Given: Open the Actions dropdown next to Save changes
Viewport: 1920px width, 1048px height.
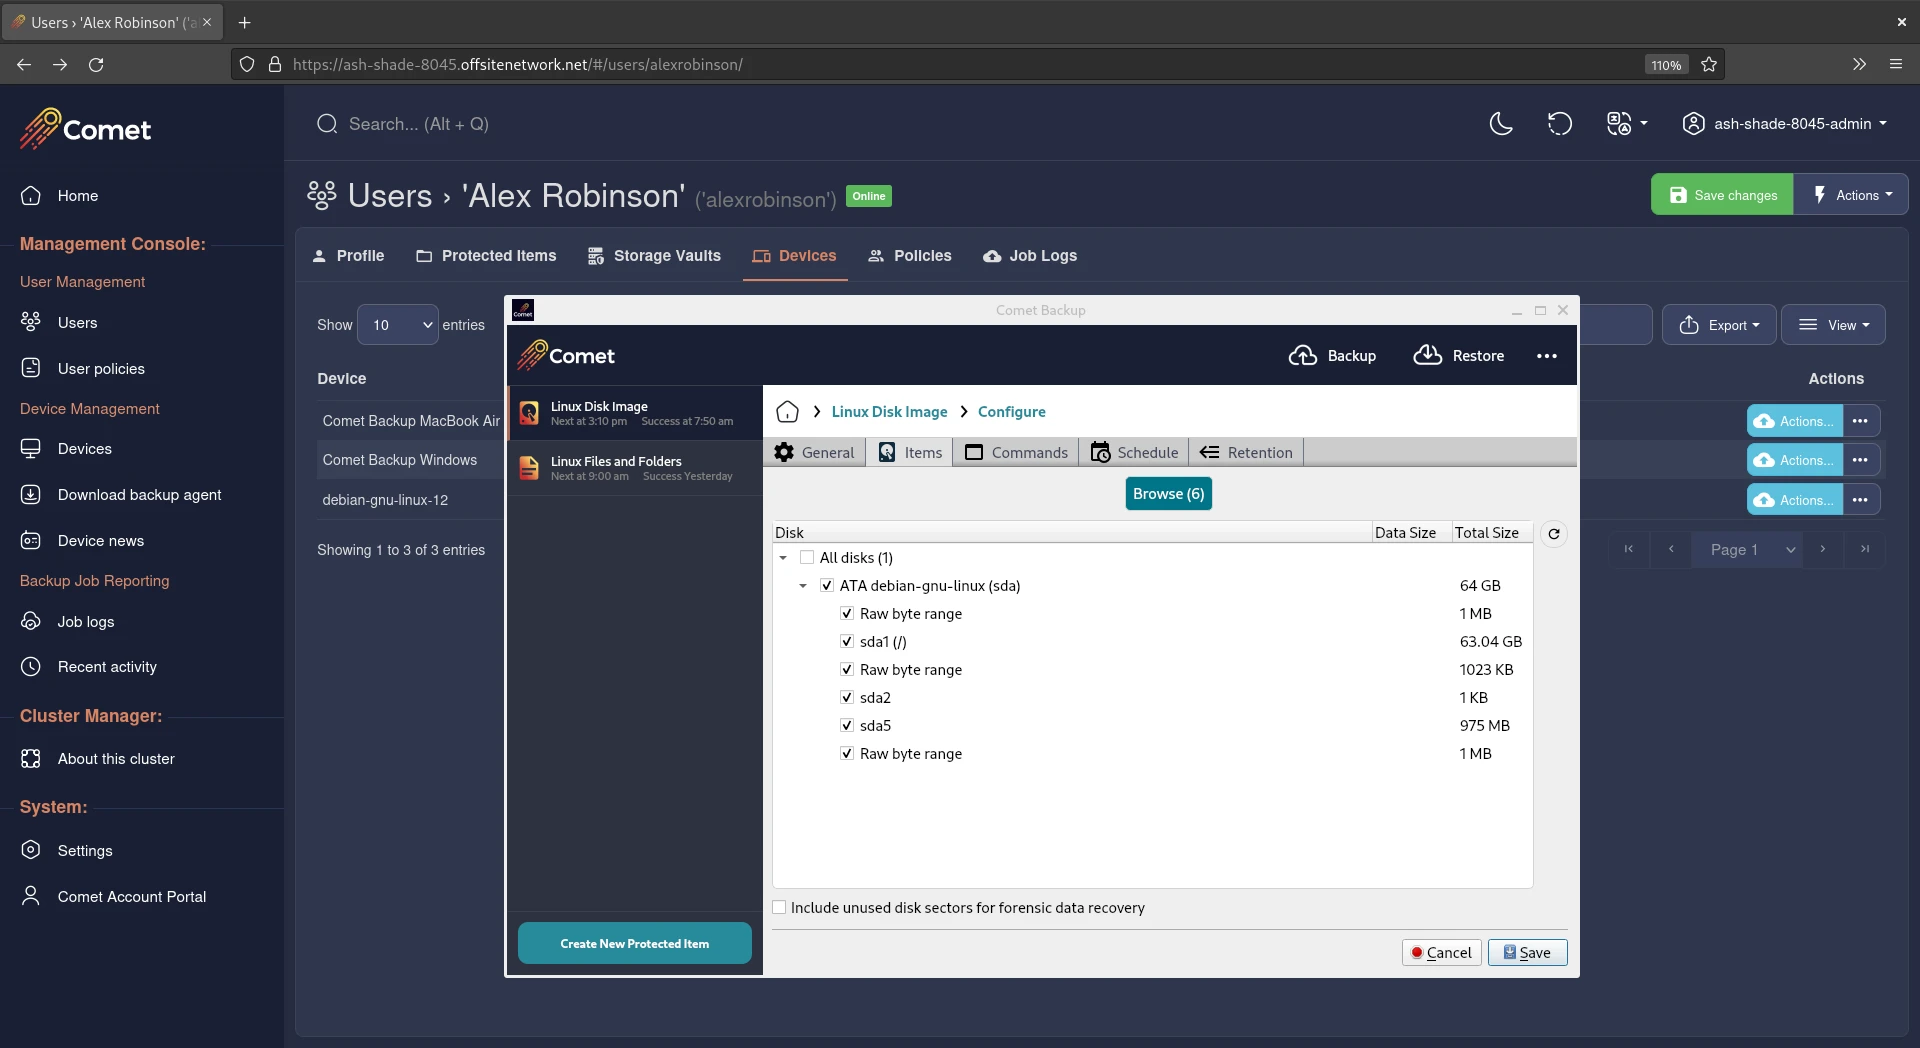Looking at the screenshot, I should coord(1851,195).
